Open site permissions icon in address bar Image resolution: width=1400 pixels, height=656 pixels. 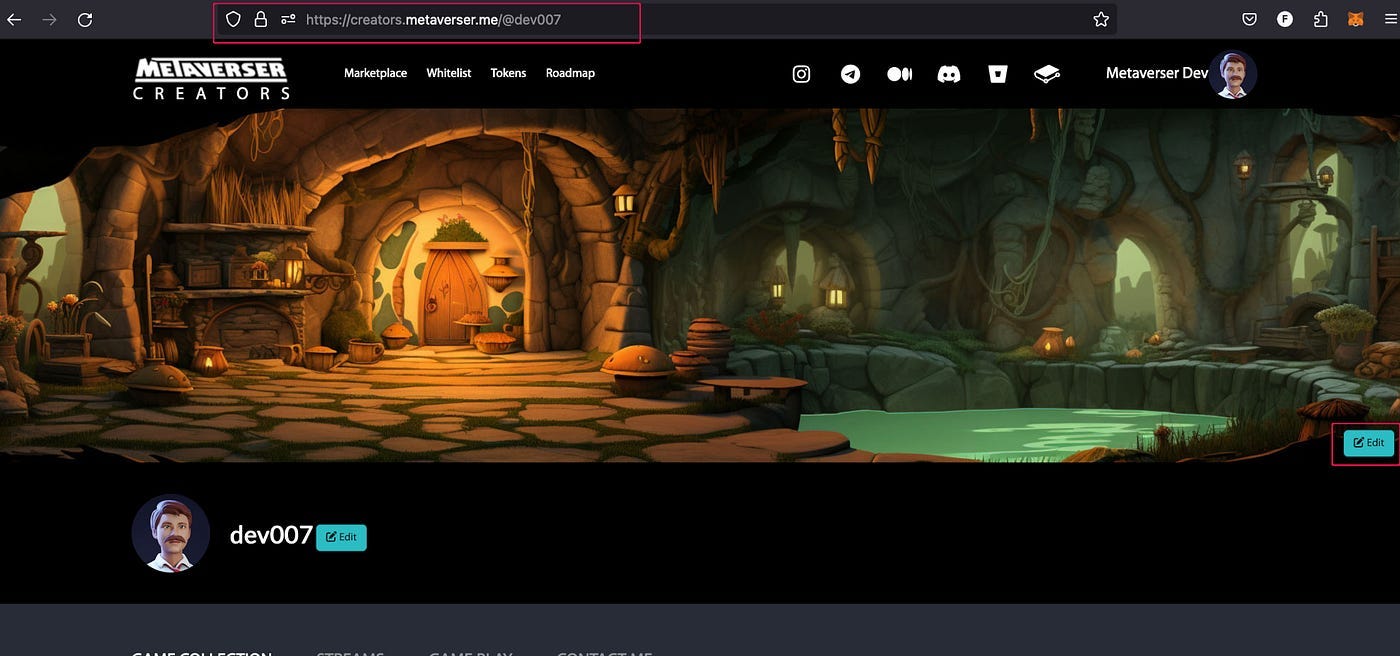coord(288,19)
